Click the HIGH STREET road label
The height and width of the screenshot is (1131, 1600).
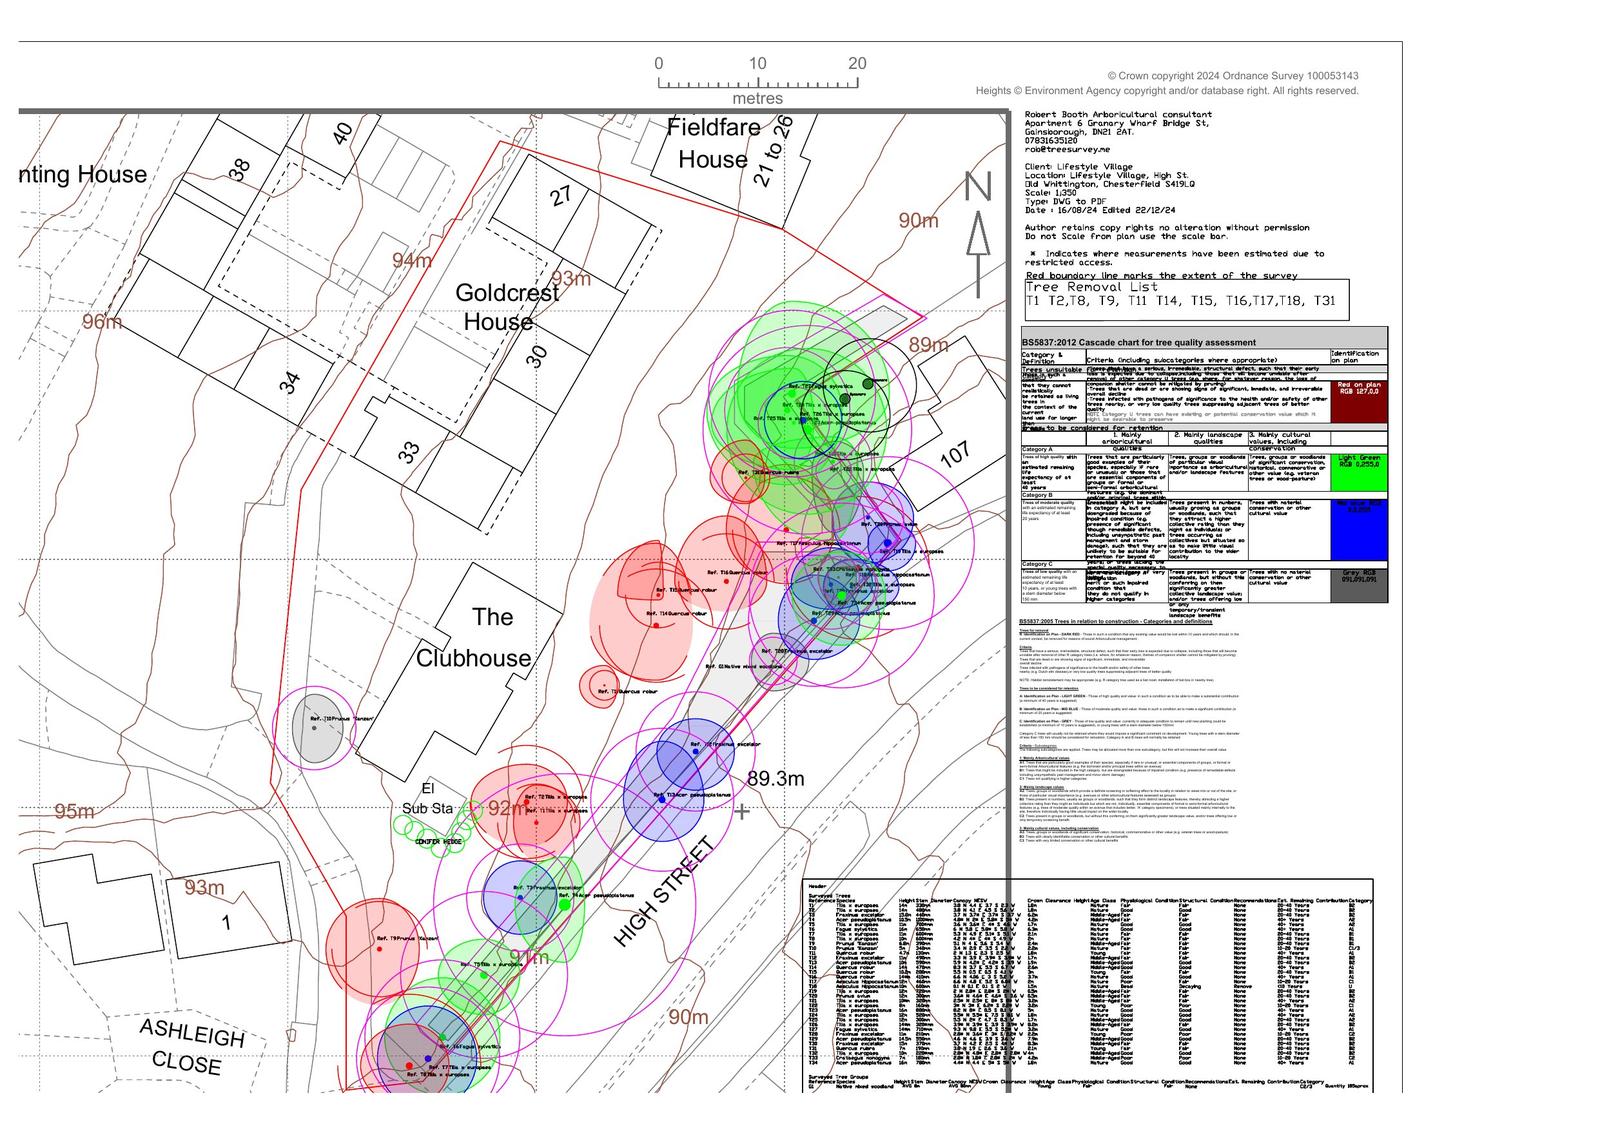point(664,893)
